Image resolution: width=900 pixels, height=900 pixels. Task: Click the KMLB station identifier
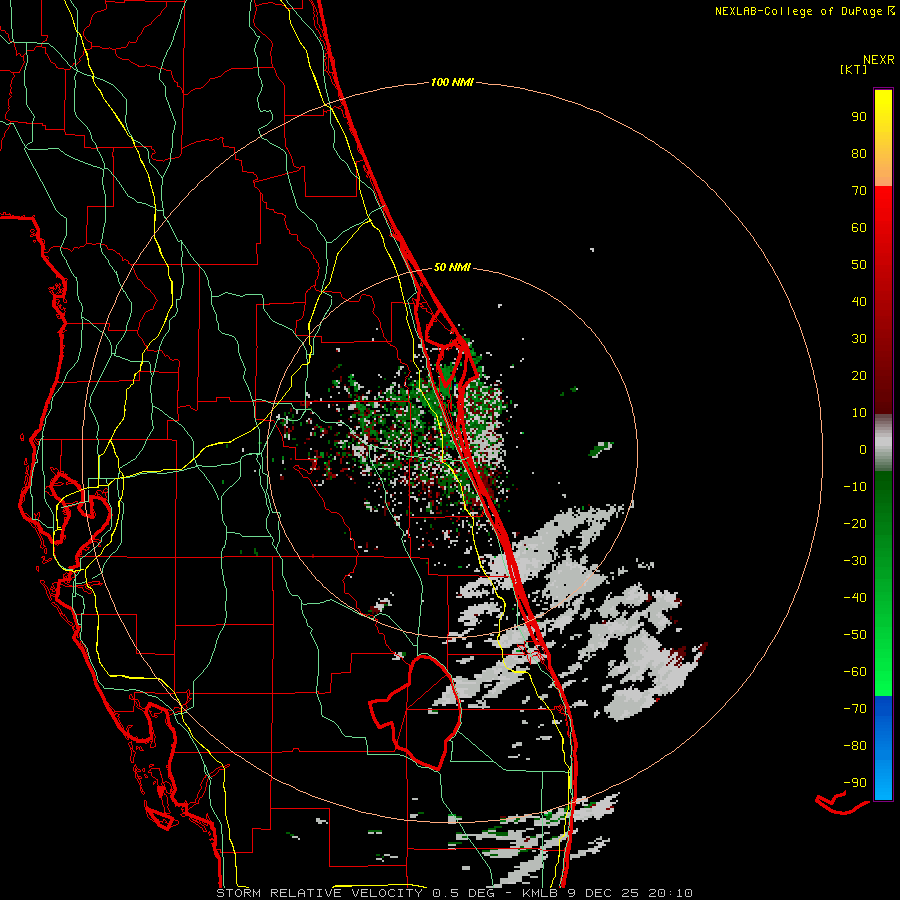click(x=541, y=893)
